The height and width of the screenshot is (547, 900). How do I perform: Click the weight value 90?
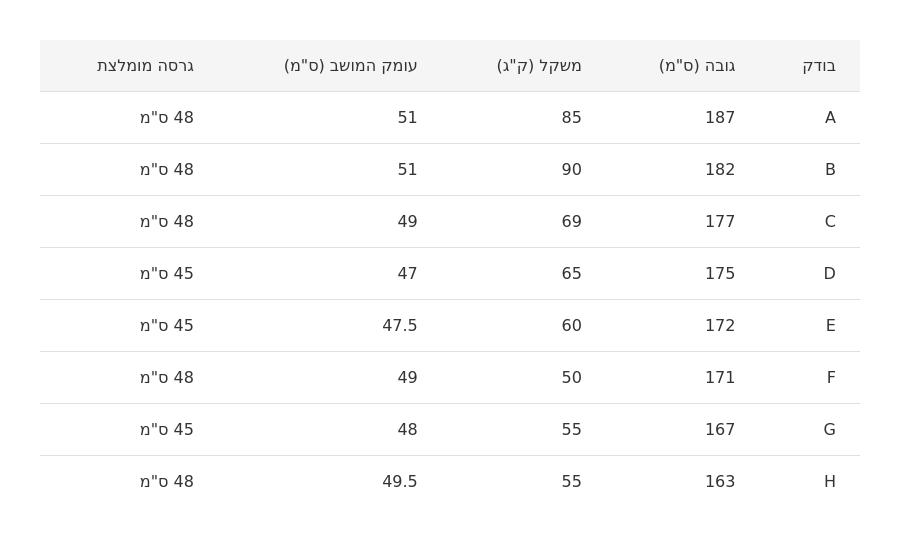571,170
